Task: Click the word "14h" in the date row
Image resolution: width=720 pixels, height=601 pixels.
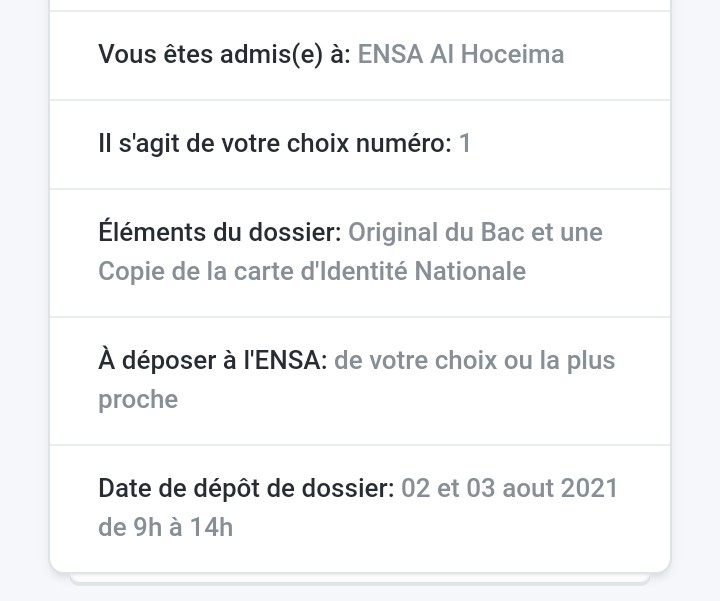Action: pyautogui.click(x=212, y=527)
